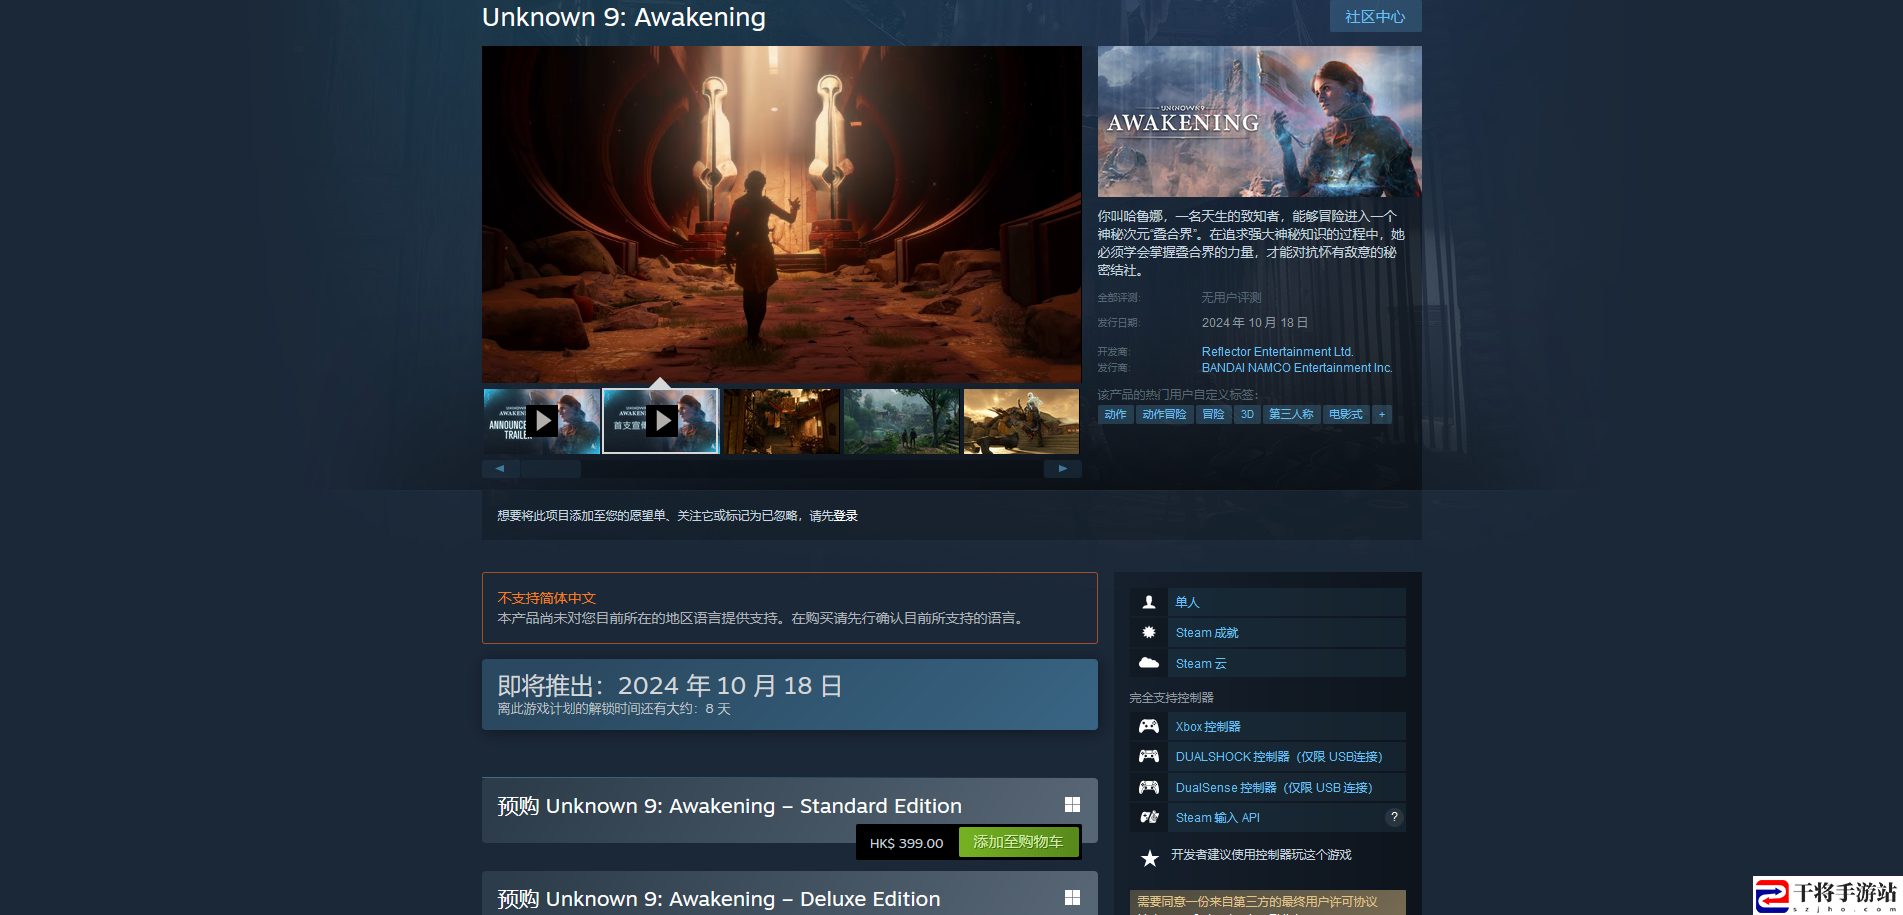Image resolution: width=1903 pixels, height=915 pixels.
Task: Click the release date 2024 年 10 月 18 日
Action: point(1255,323)
